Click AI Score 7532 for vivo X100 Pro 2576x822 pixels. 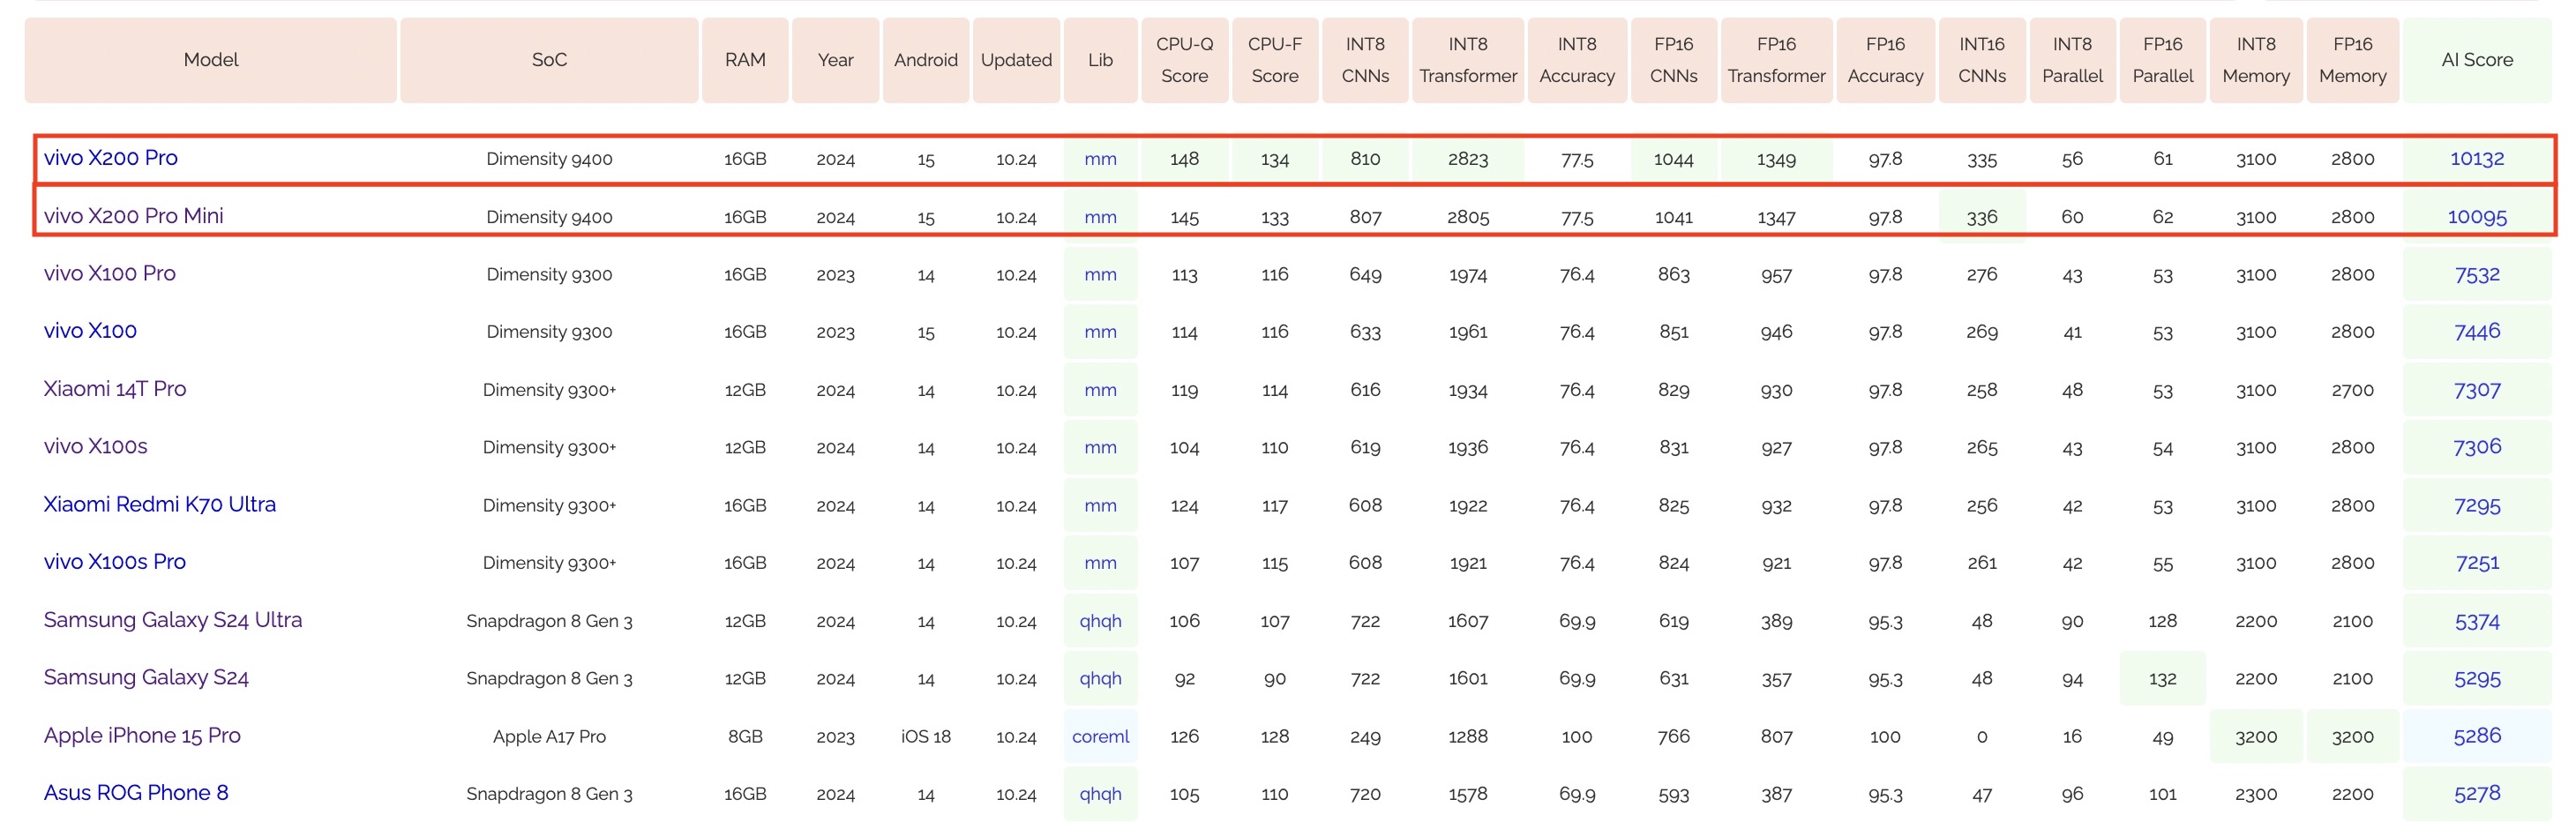click(x=2477, y=274)
